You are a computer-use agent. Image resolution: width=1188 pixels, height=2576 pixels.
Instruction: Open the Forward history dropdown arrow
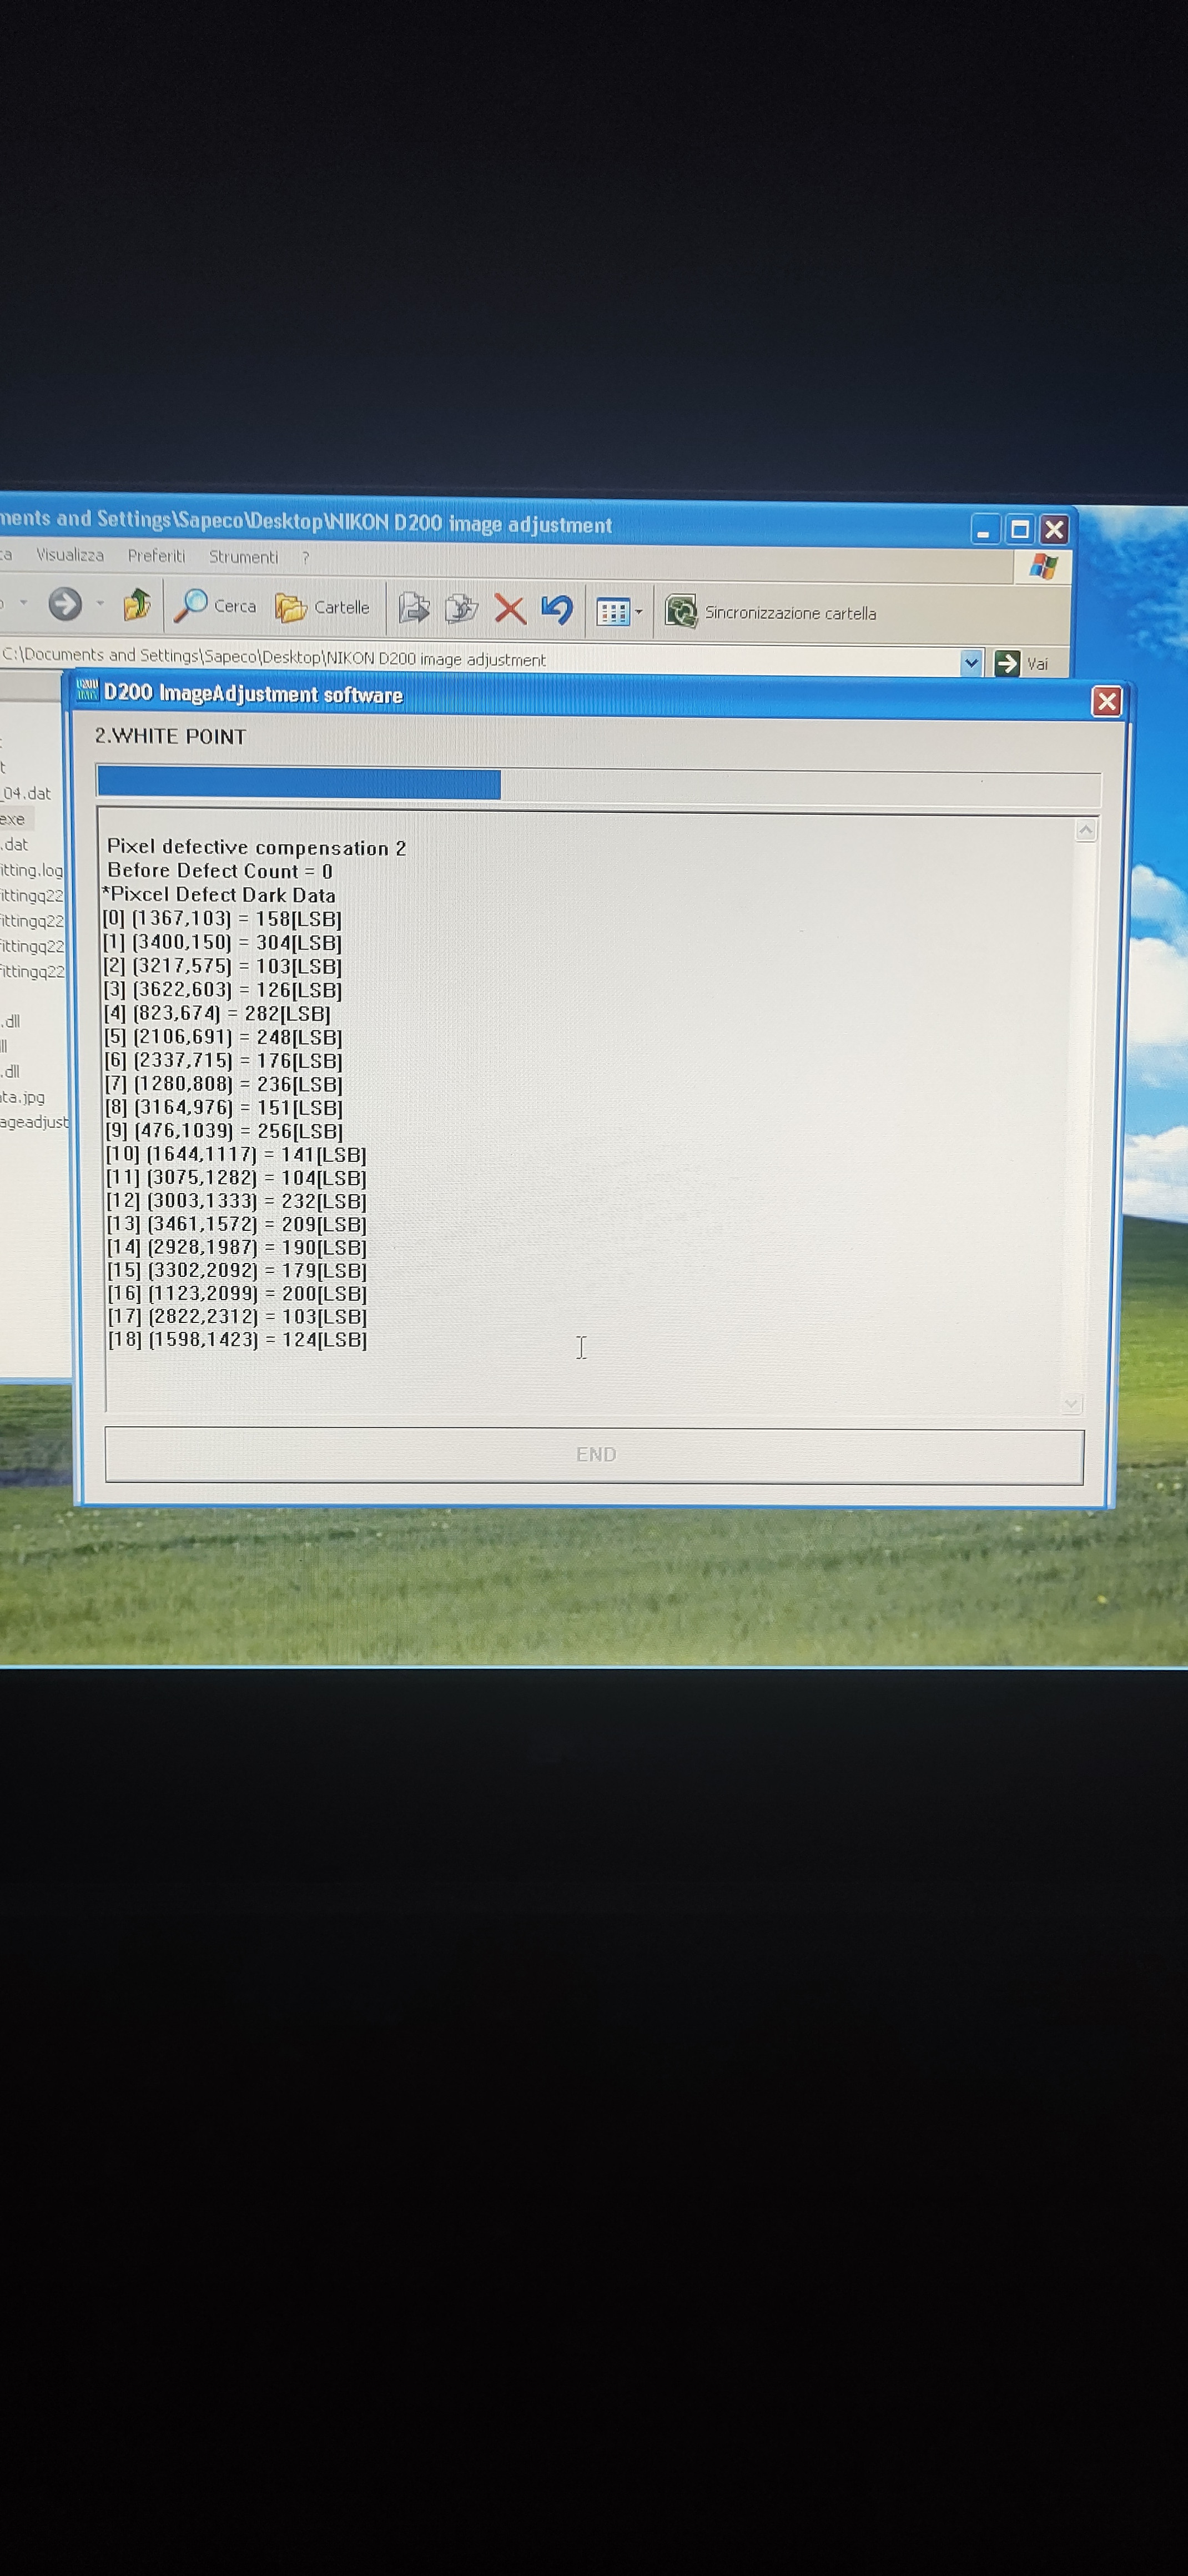pyautogui.click(x=100, y=603)
